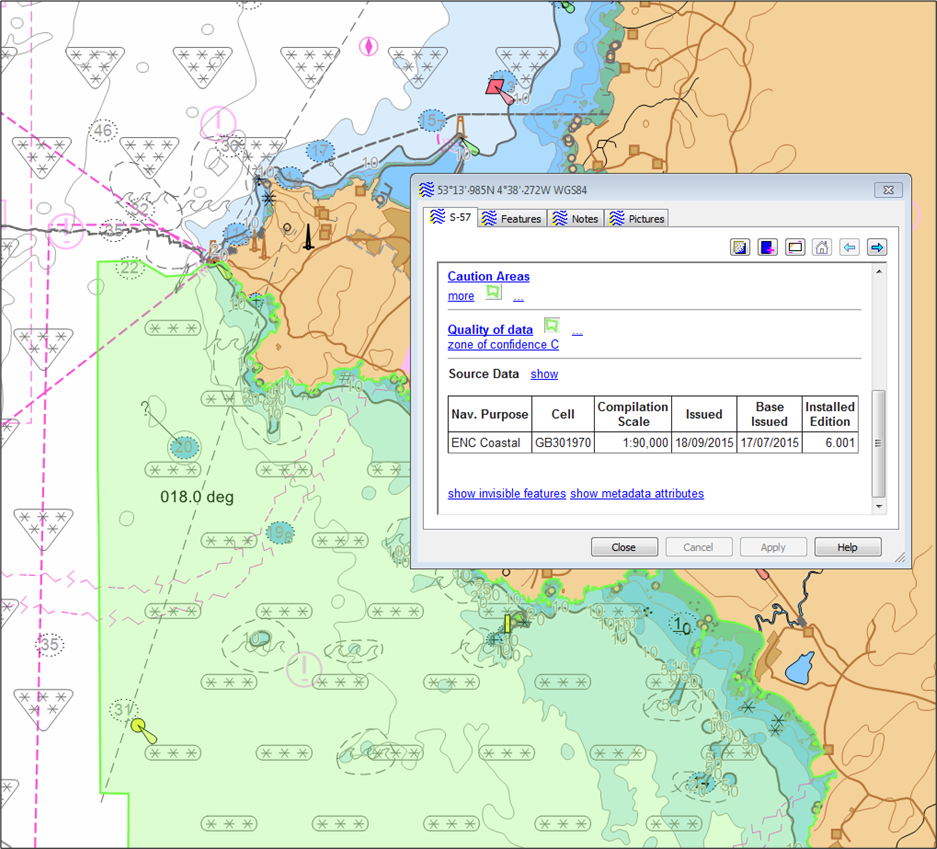Click the home icon in dialog toolbar
937x849 pixels.
[x=821, y=247]
